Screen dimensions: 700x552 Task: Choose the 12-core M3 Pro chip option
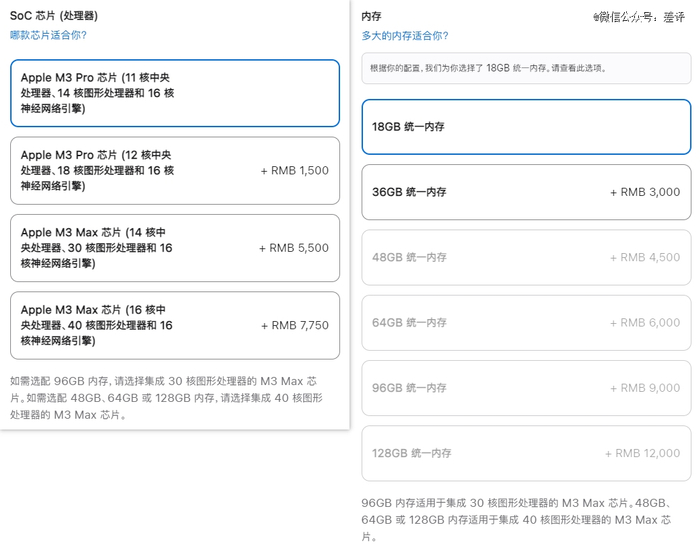[x=175, y=171]
